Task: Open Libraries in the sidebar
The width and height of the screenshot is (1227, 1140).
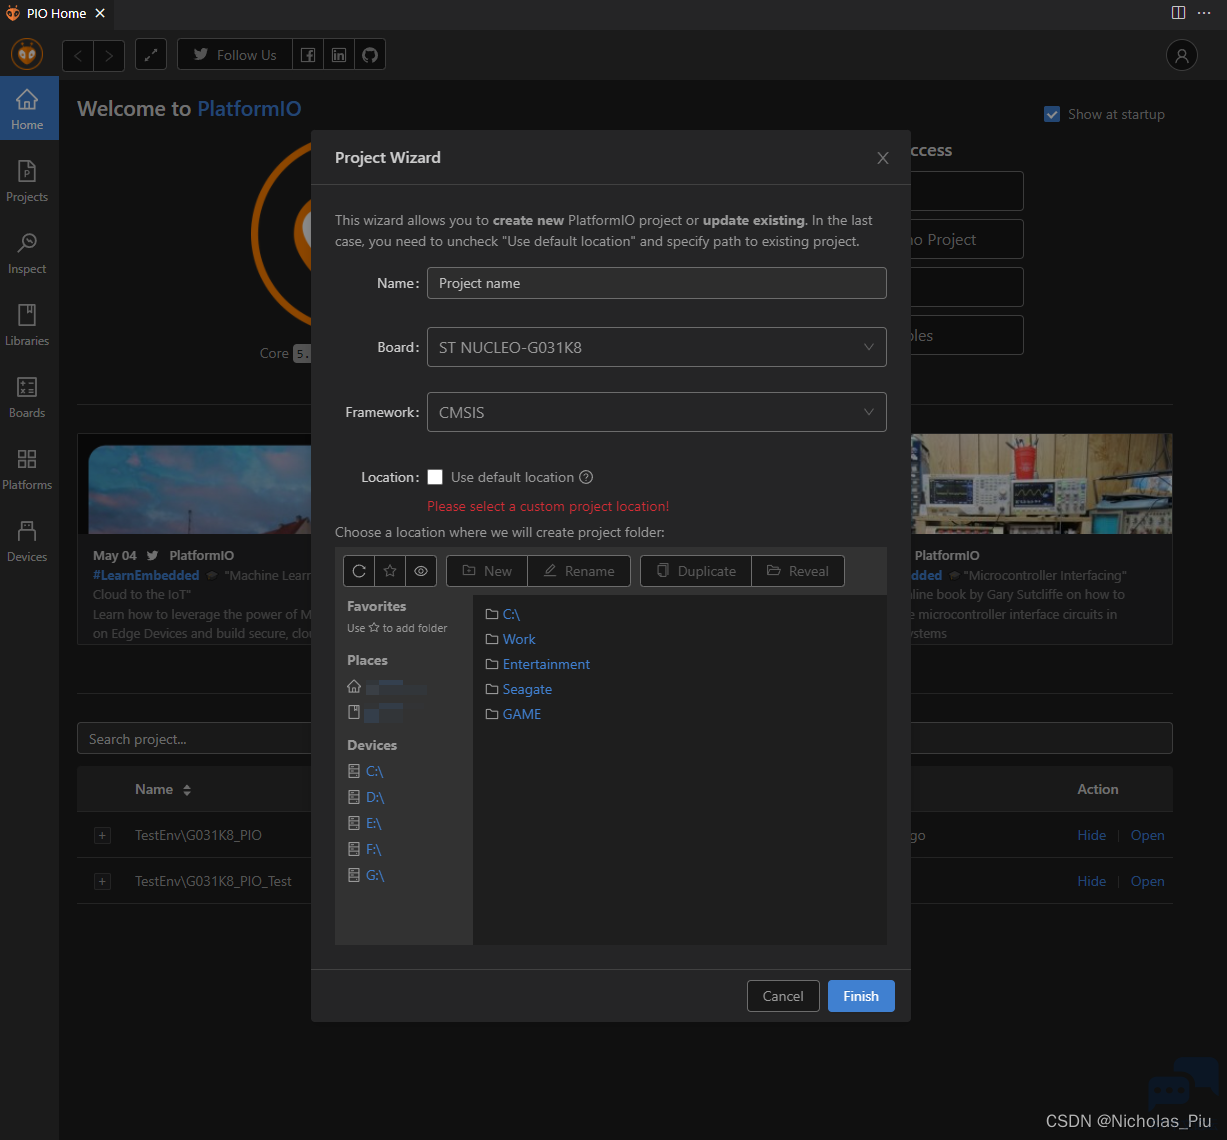Action: click(27, 324)
